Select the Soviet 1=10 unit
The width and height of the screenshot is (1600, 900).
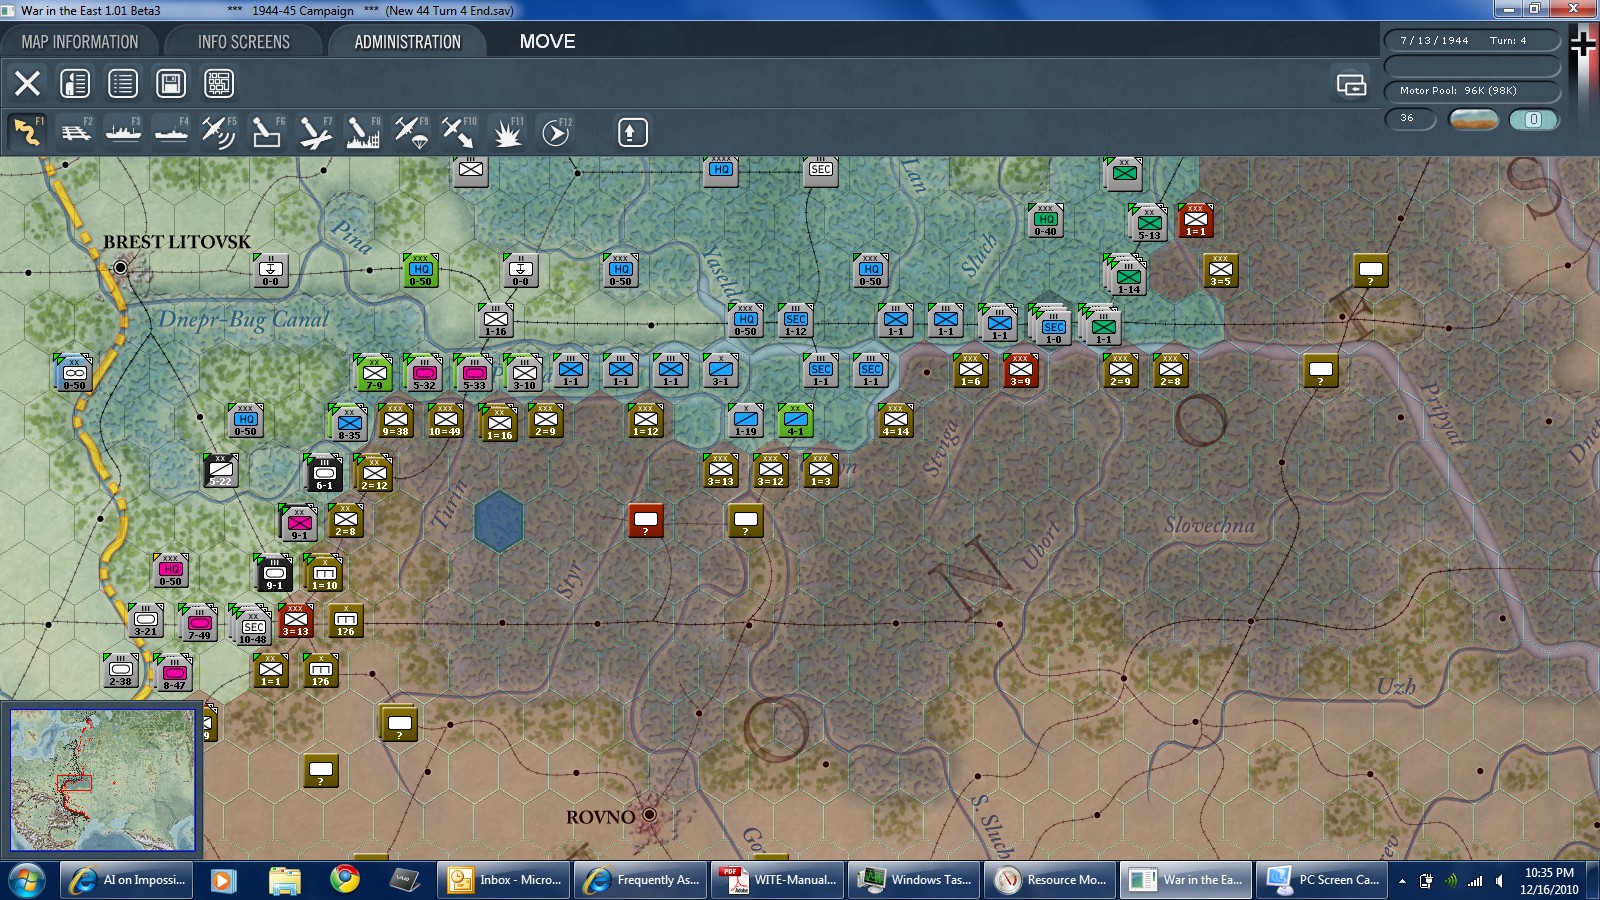click(323, 573)
